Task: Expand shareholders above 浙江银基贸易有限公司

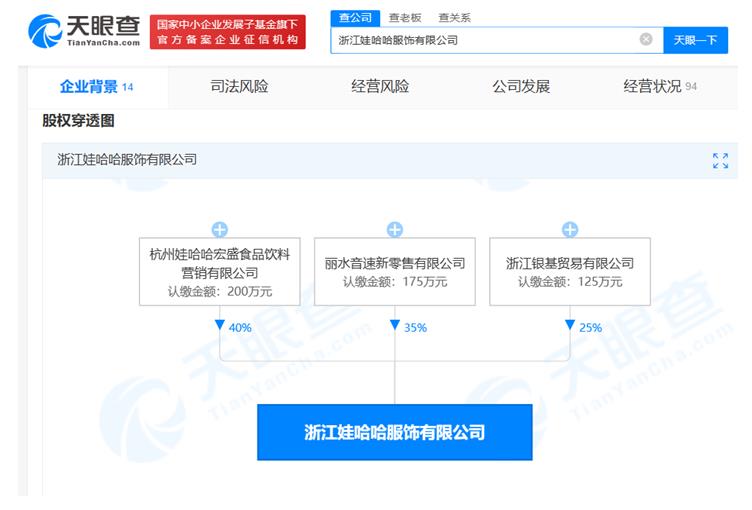Action: [570, 229]
